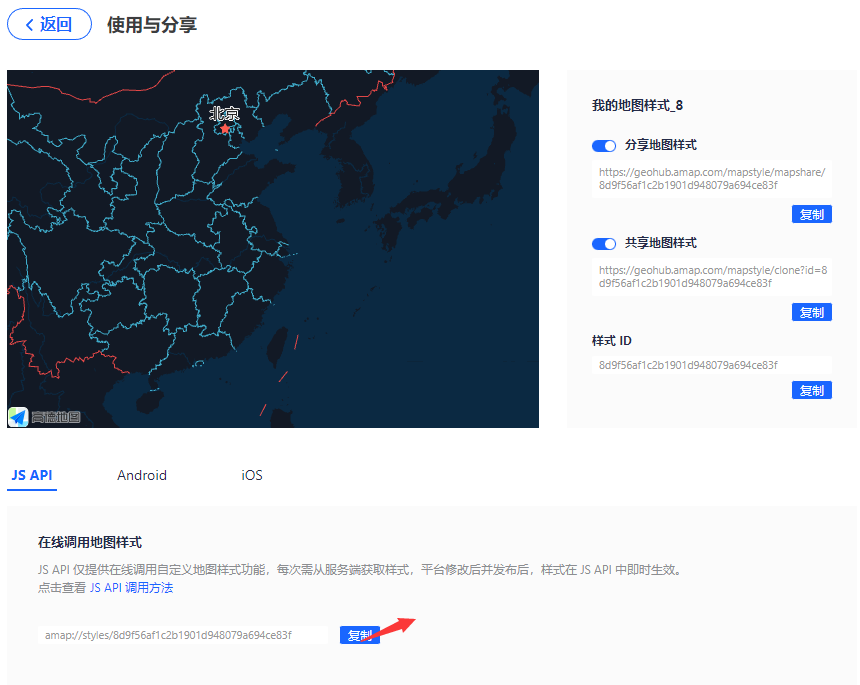Select the mapshare URL text field
The height and width of the screenshot is (685, 860).
coord(712,179)
